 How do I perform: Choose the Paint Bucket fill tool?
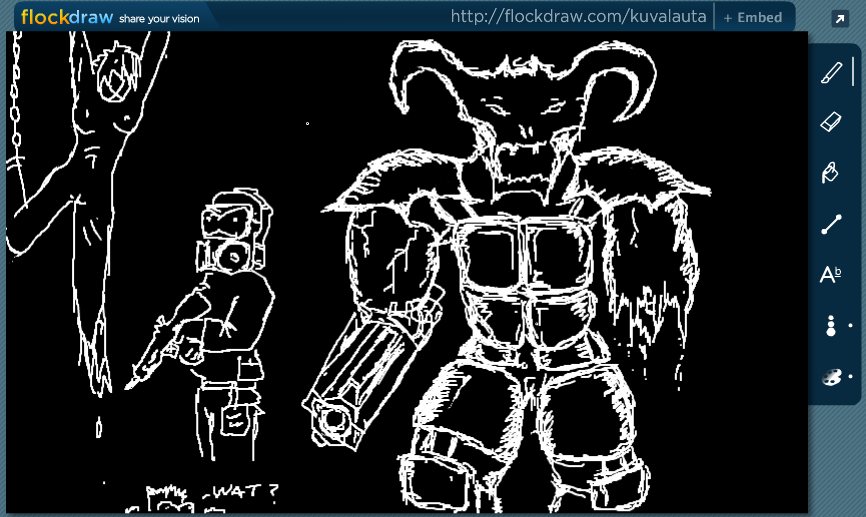pyautogui.click(x=830, y=173)
